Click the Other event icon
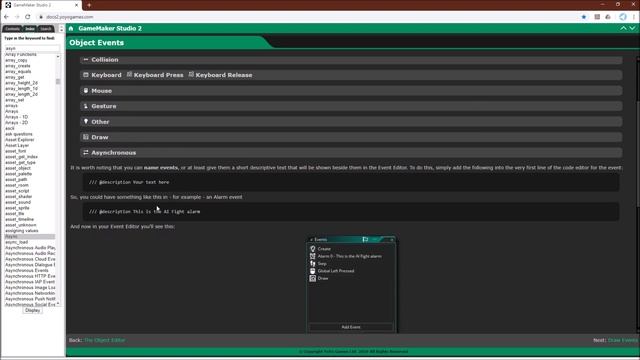 [x=86, y=121]
